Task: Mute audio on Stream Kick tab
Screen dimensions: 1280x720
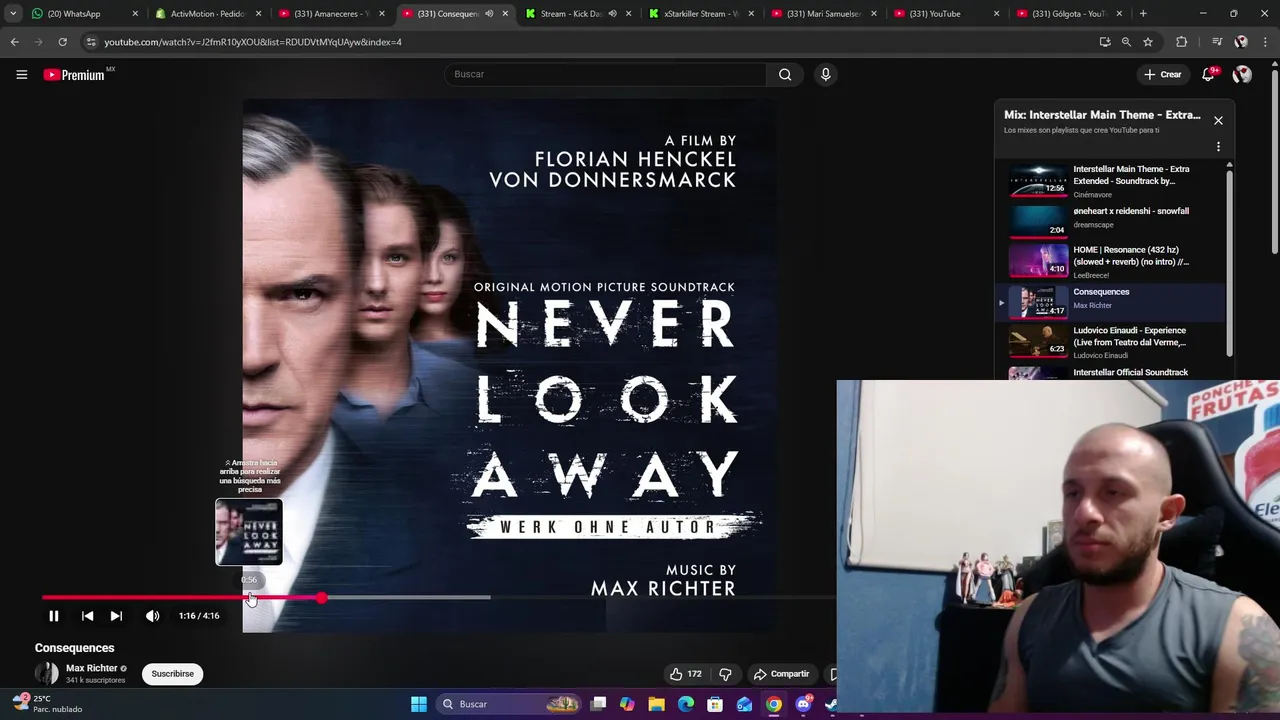Action: [x=612, y=14]
